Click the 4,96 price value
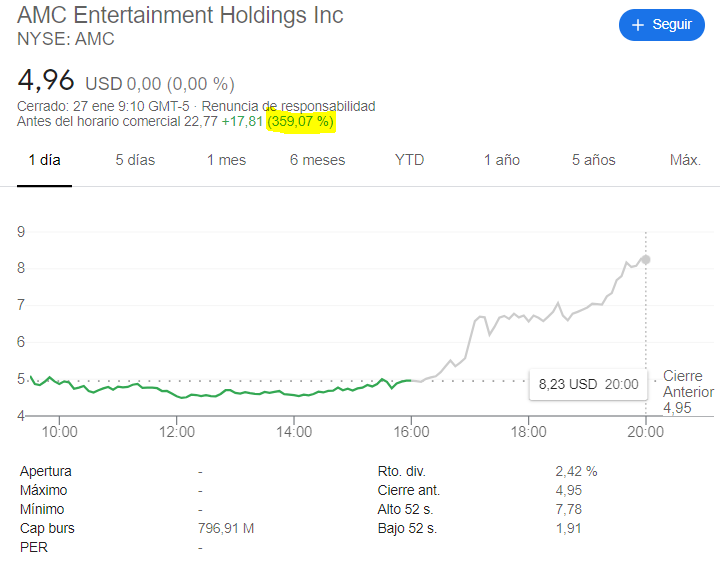This screenshot has width=720, height=570. [45, 80]
